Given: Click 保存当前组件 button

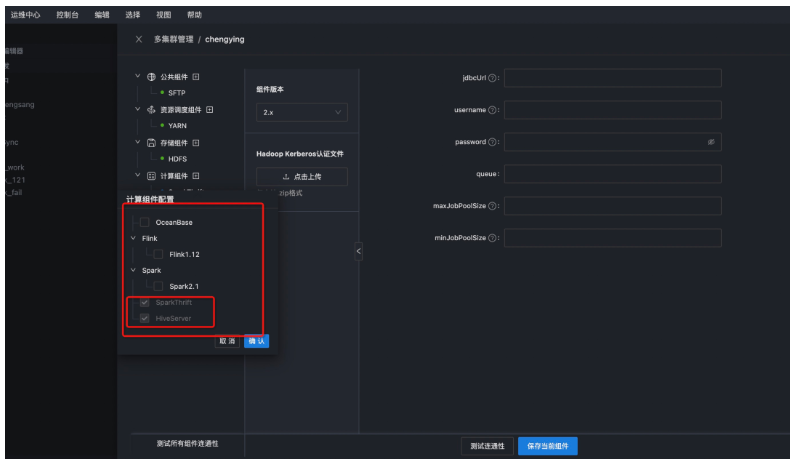Looking at the screenshot, I should pyautogui.click(x=548, y=446).
